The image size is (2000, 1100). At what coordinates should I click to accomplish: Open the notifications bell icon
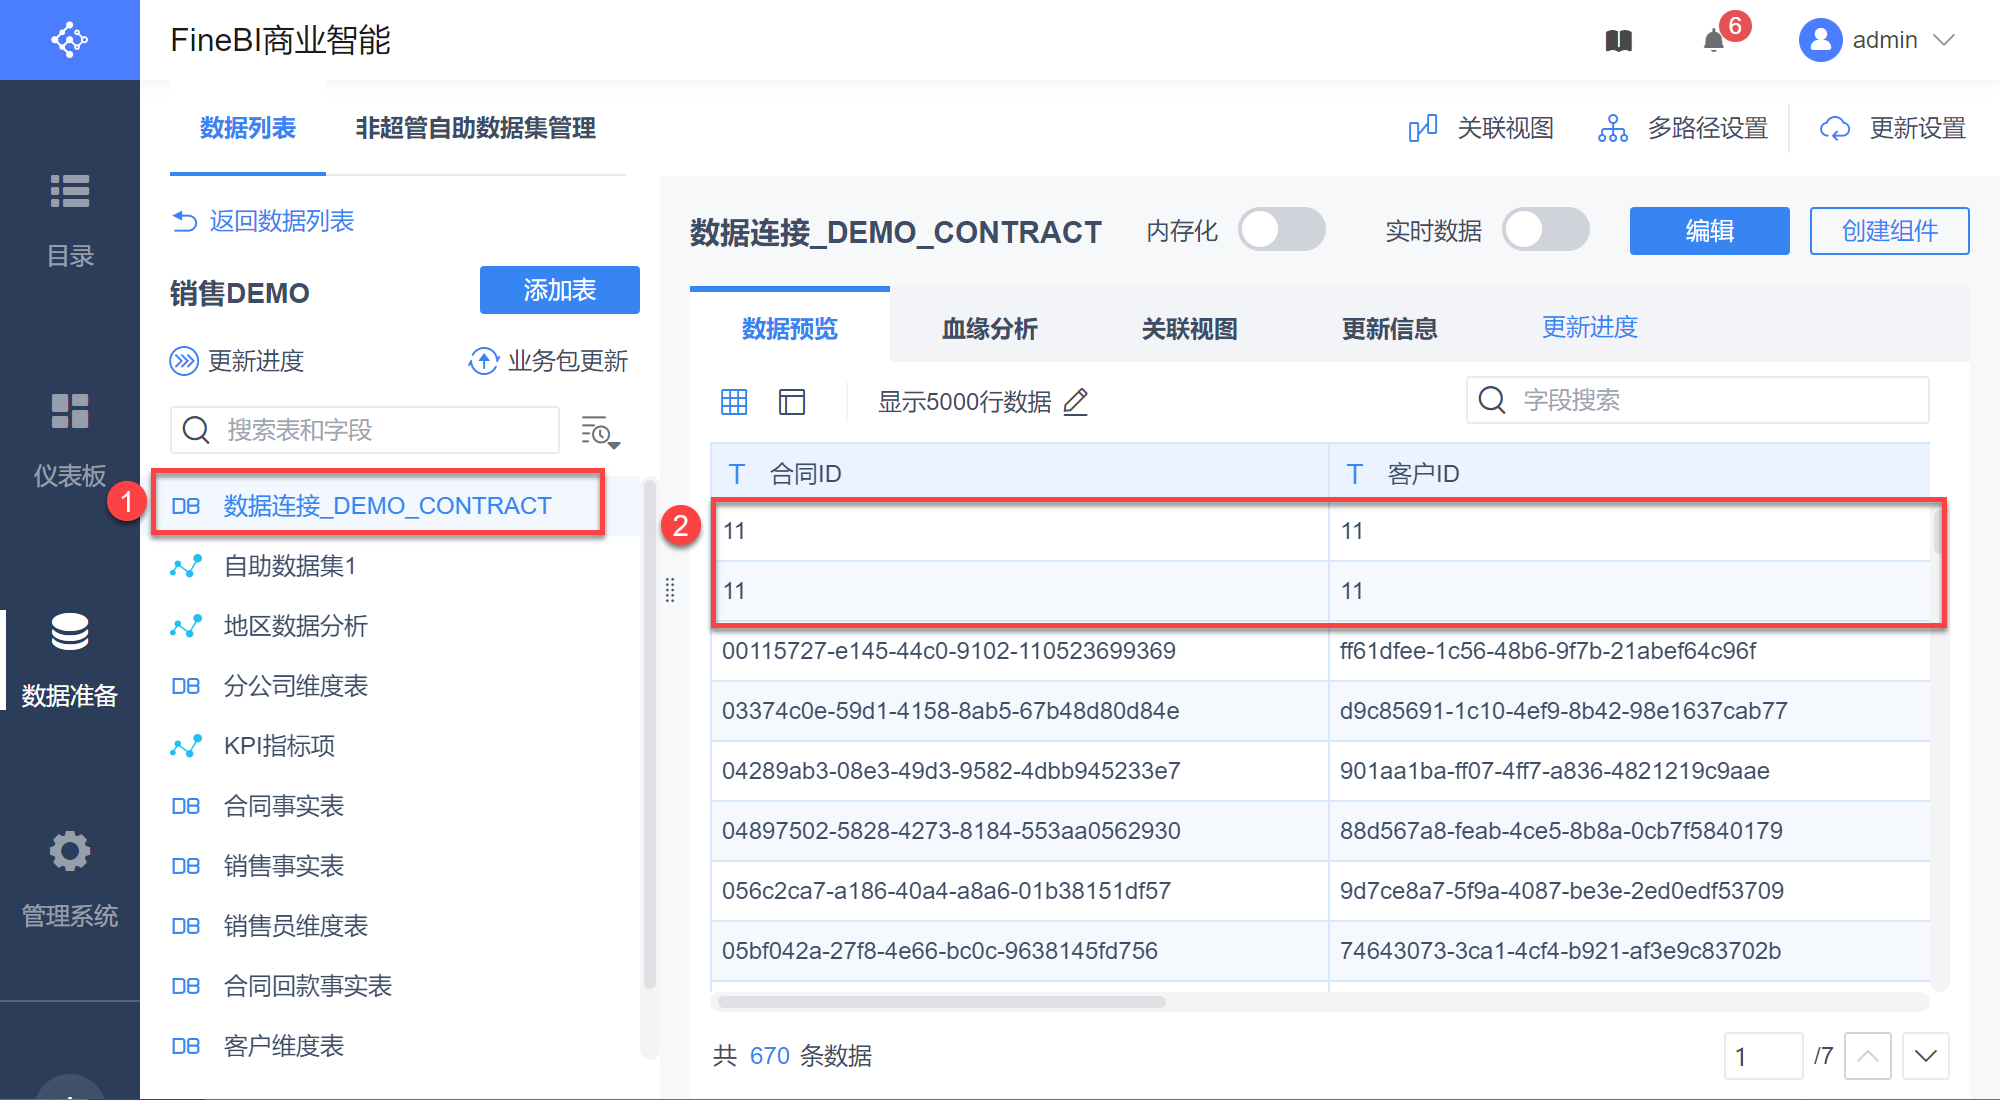1714,40
